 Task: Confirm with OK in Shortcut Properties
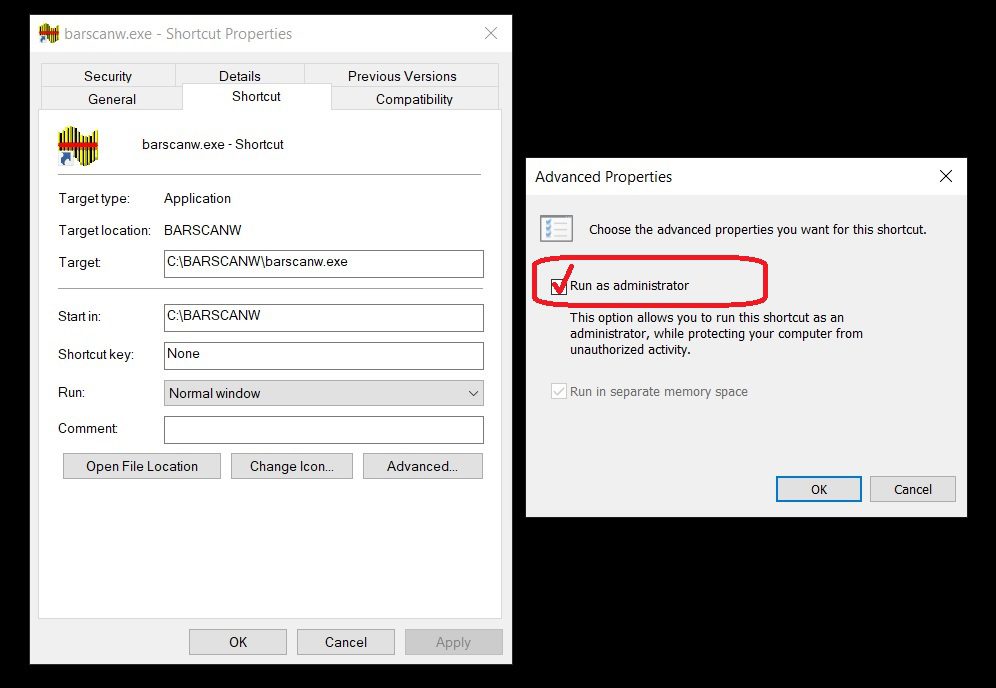point(238,642)
